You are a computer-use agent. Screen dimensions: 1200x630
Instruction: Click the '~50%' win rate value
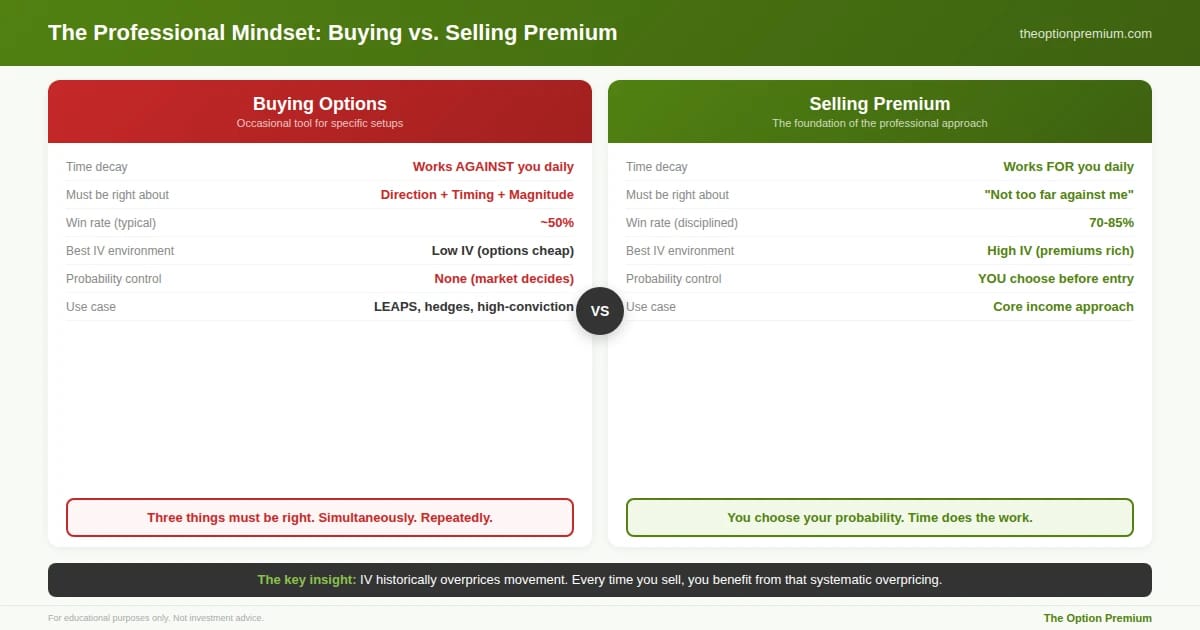557,223
